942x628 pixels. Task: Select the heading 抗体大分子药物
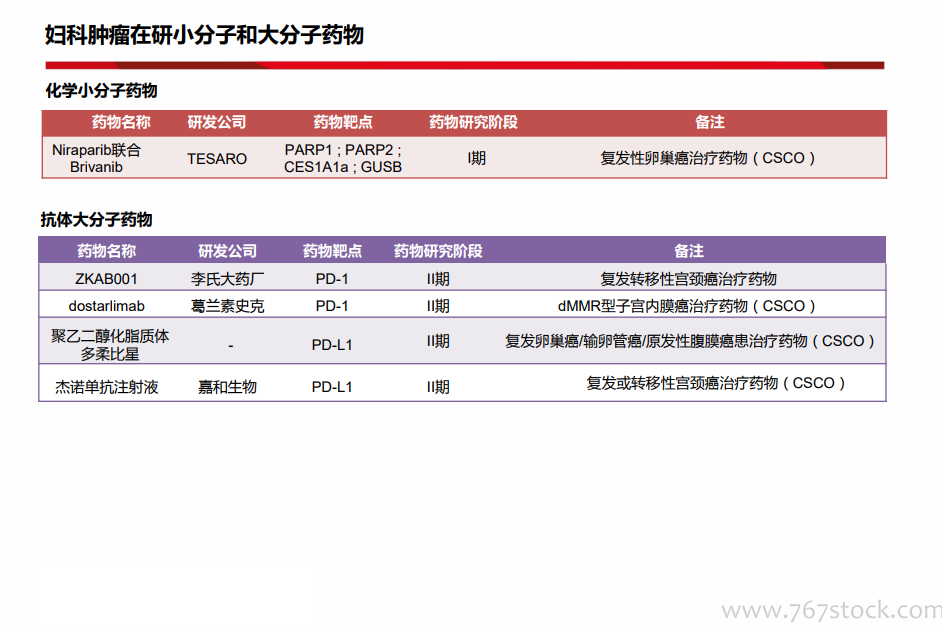[96, 219]
